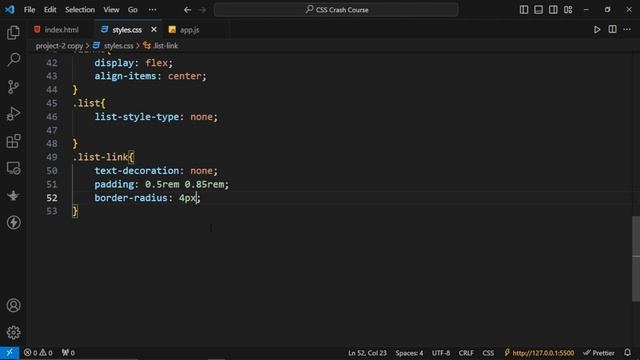Image resolution: width=640 pixels, height=360 pixels.
Task: Toggle the primary side bar layout icon
Action: tap(524, 9)
